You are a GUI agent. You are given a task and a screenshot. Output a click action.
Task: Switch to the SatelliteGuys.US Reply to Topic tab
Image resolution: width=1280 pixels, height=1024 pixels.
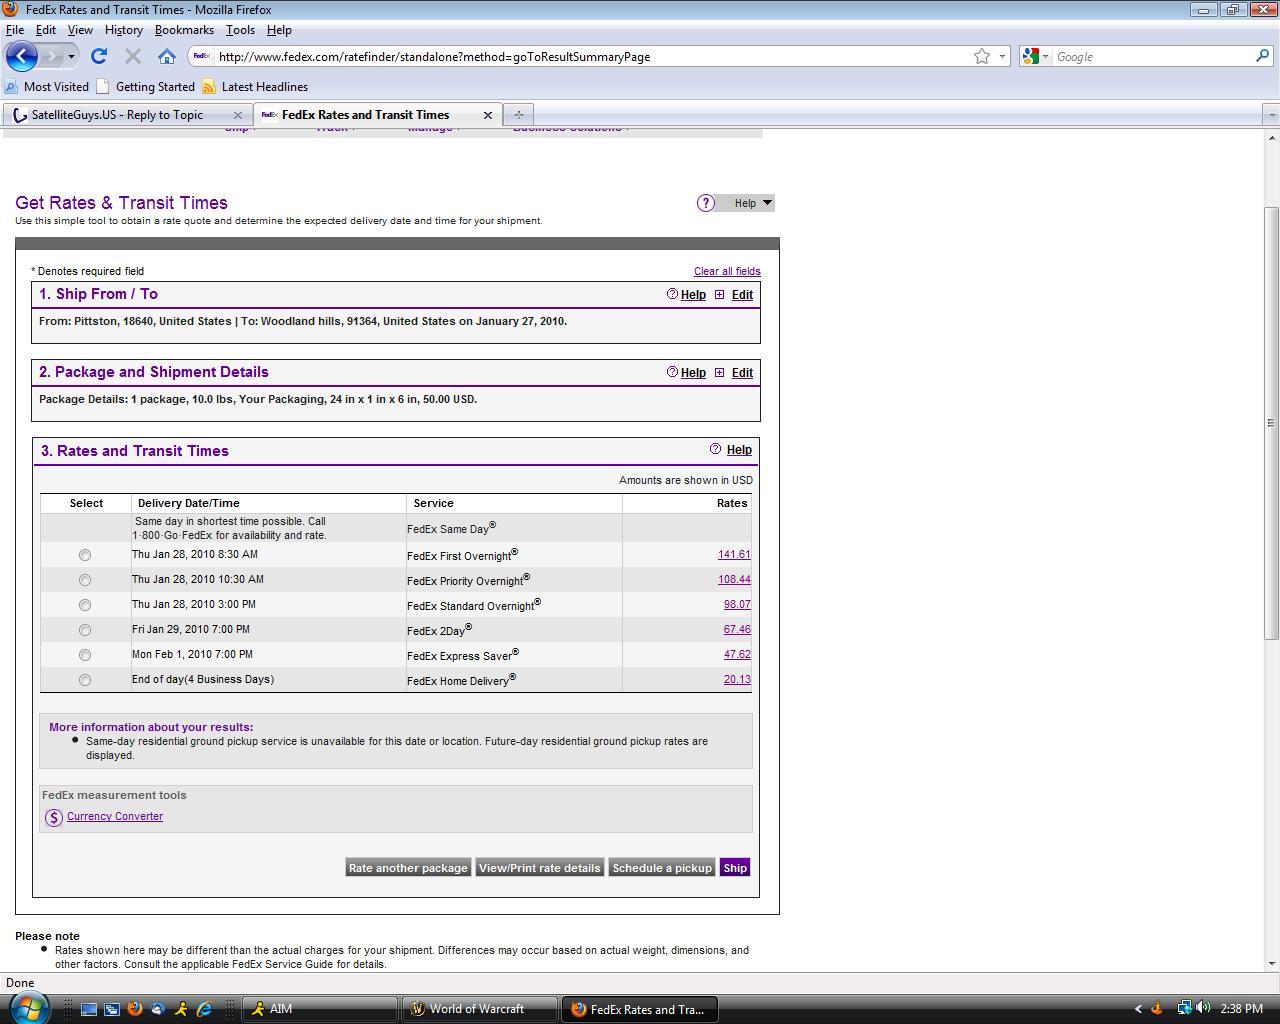127,115
